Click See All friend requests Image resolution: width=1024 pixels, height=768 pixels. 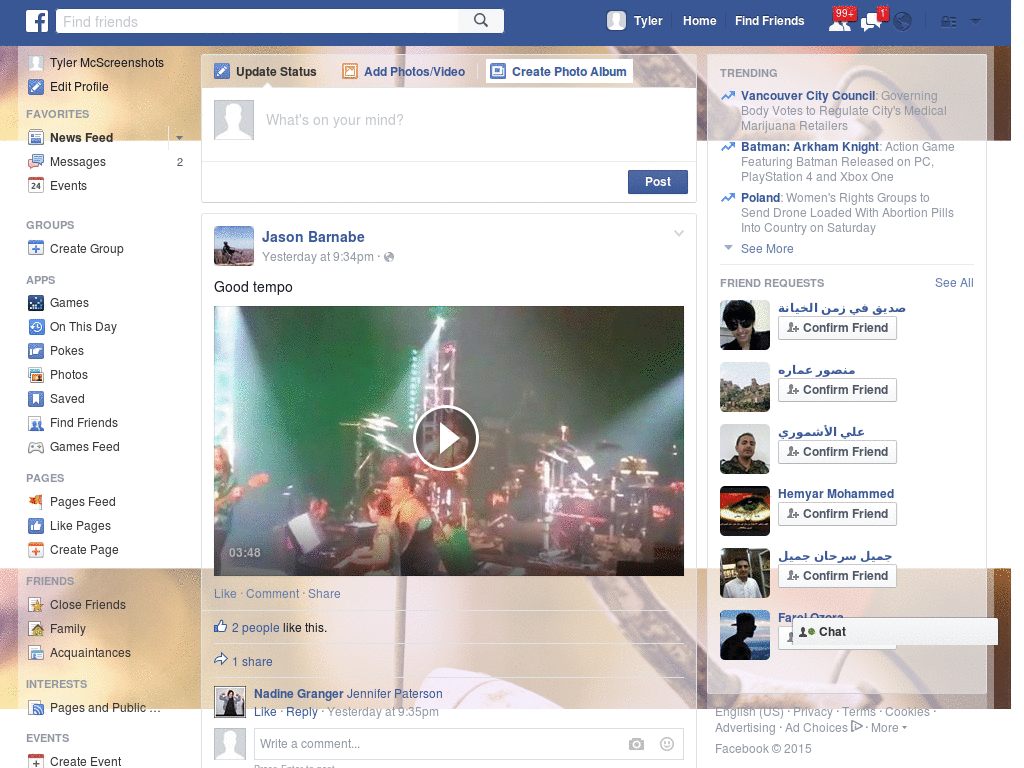point(953,283)
